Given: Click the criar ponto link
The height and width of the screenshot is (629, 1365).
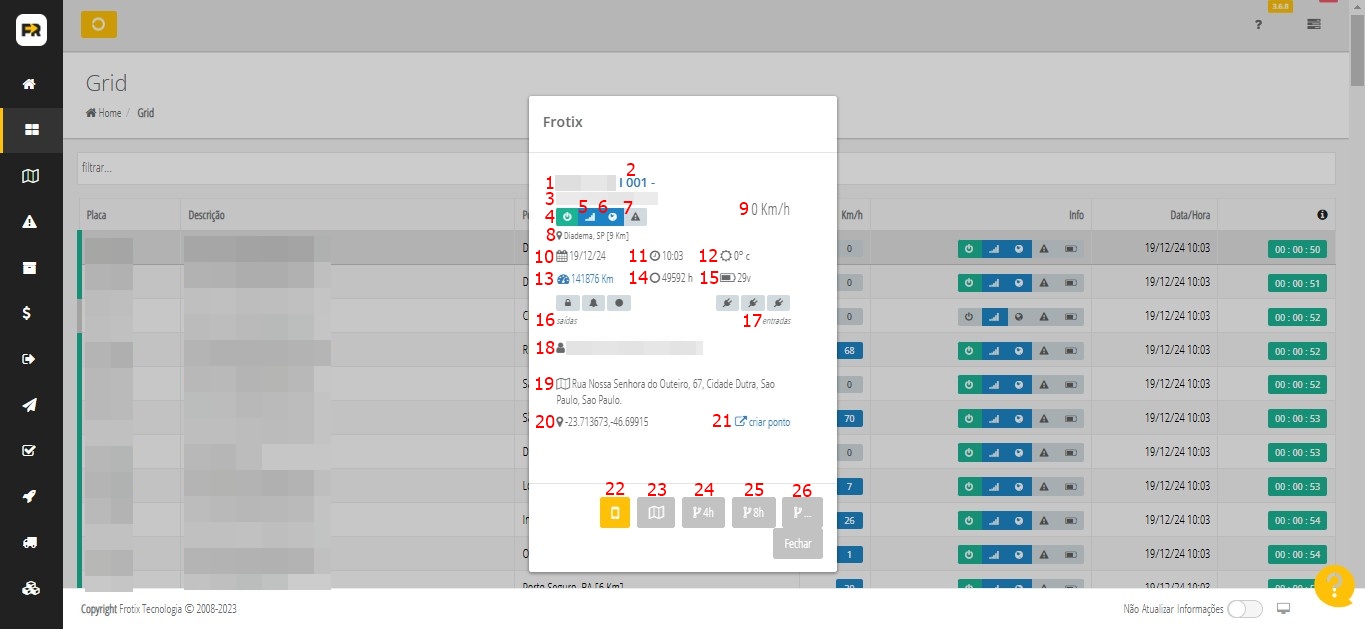Looking at the screenshot, I should pos(763,422).
